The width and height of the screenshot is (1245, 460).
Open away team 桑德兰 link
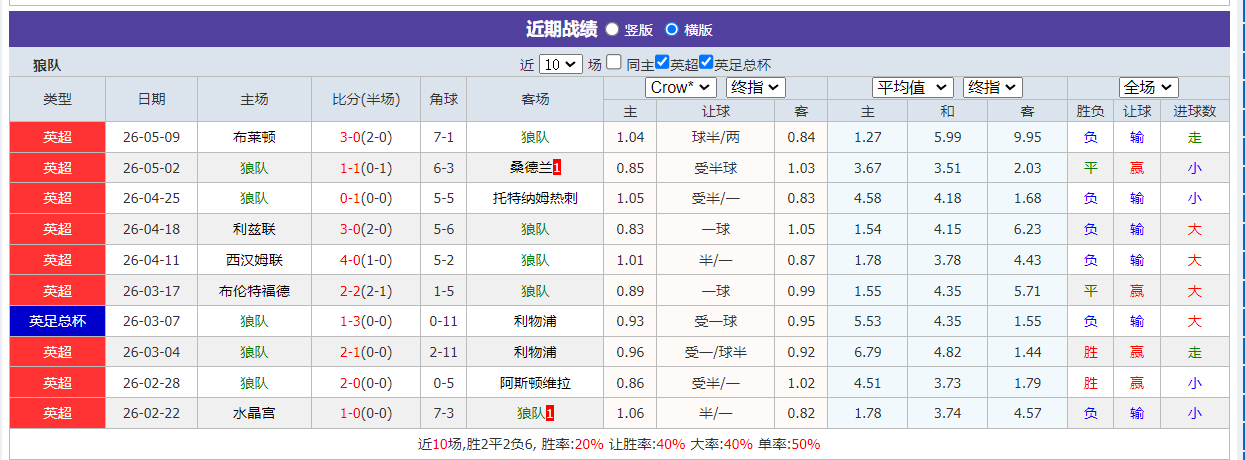click(x=531, y=168)
